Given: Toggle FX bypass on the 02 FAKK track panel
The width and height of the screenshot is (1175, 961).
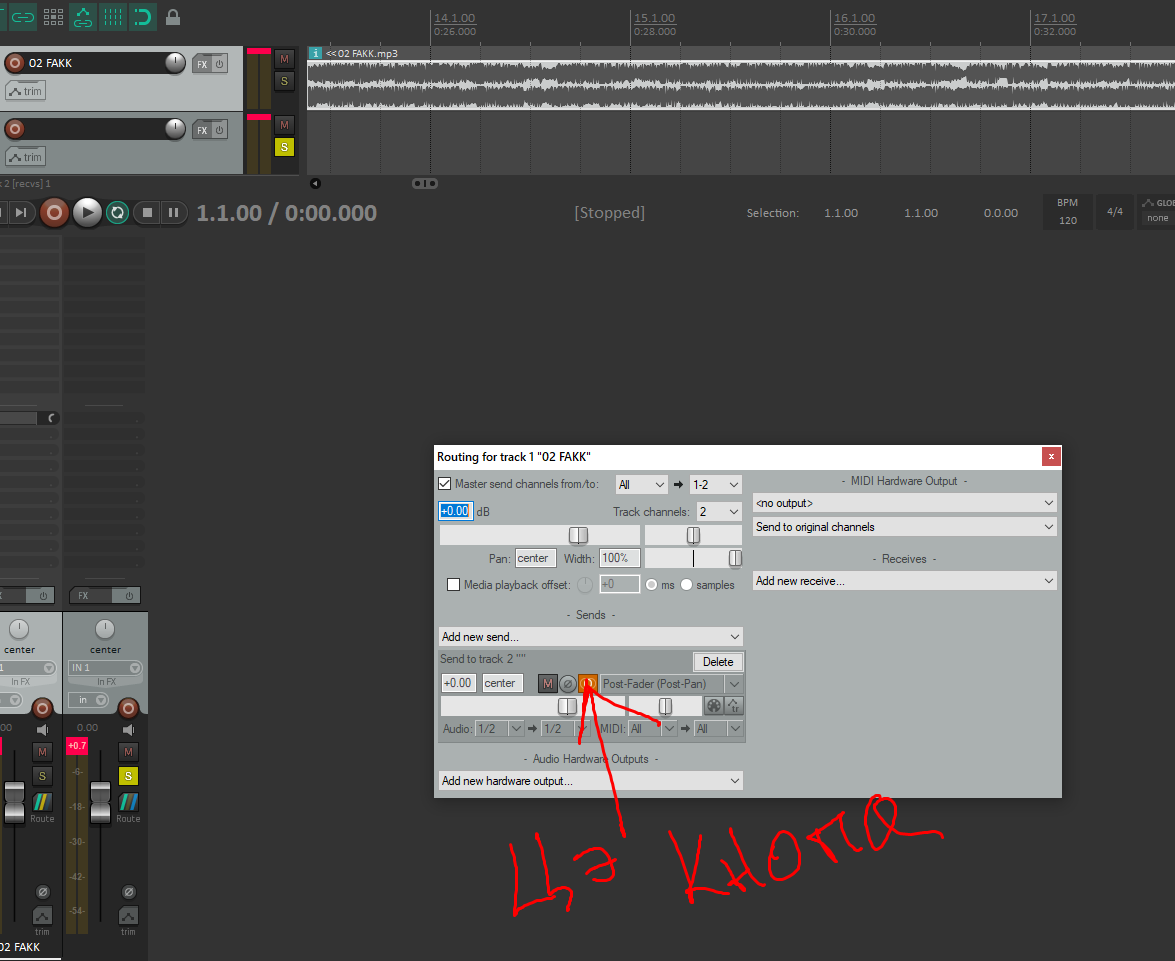Looking at the screenshot, I should pos(220,64).
